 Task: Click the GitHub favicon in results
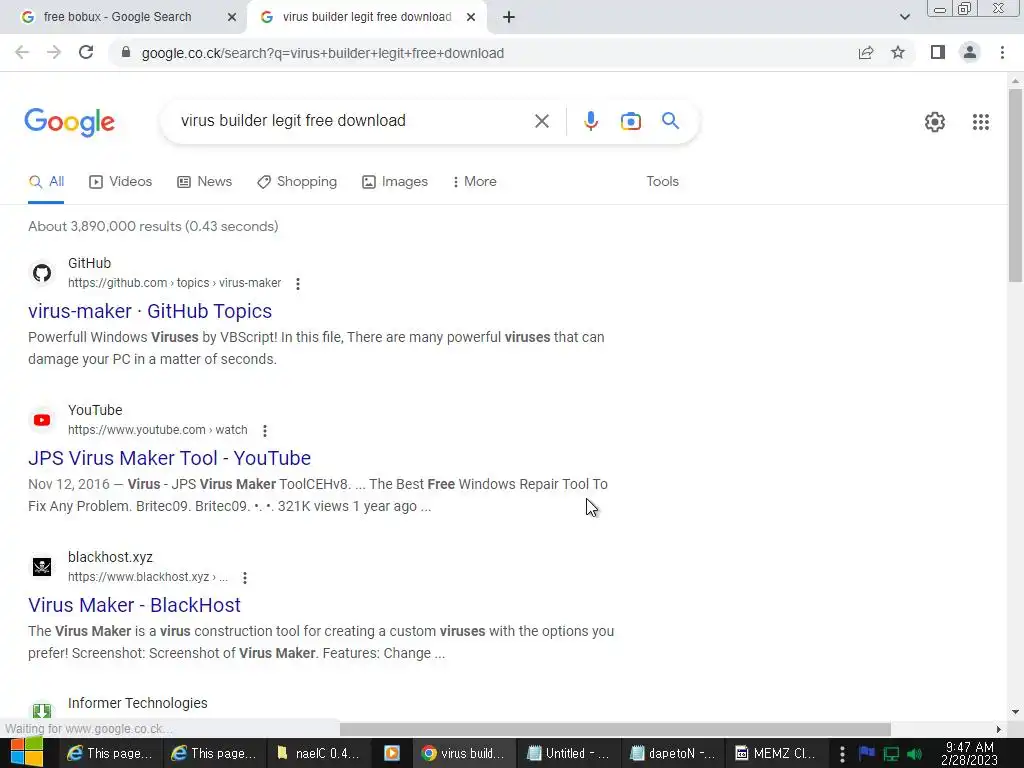[x=42, y=273]
